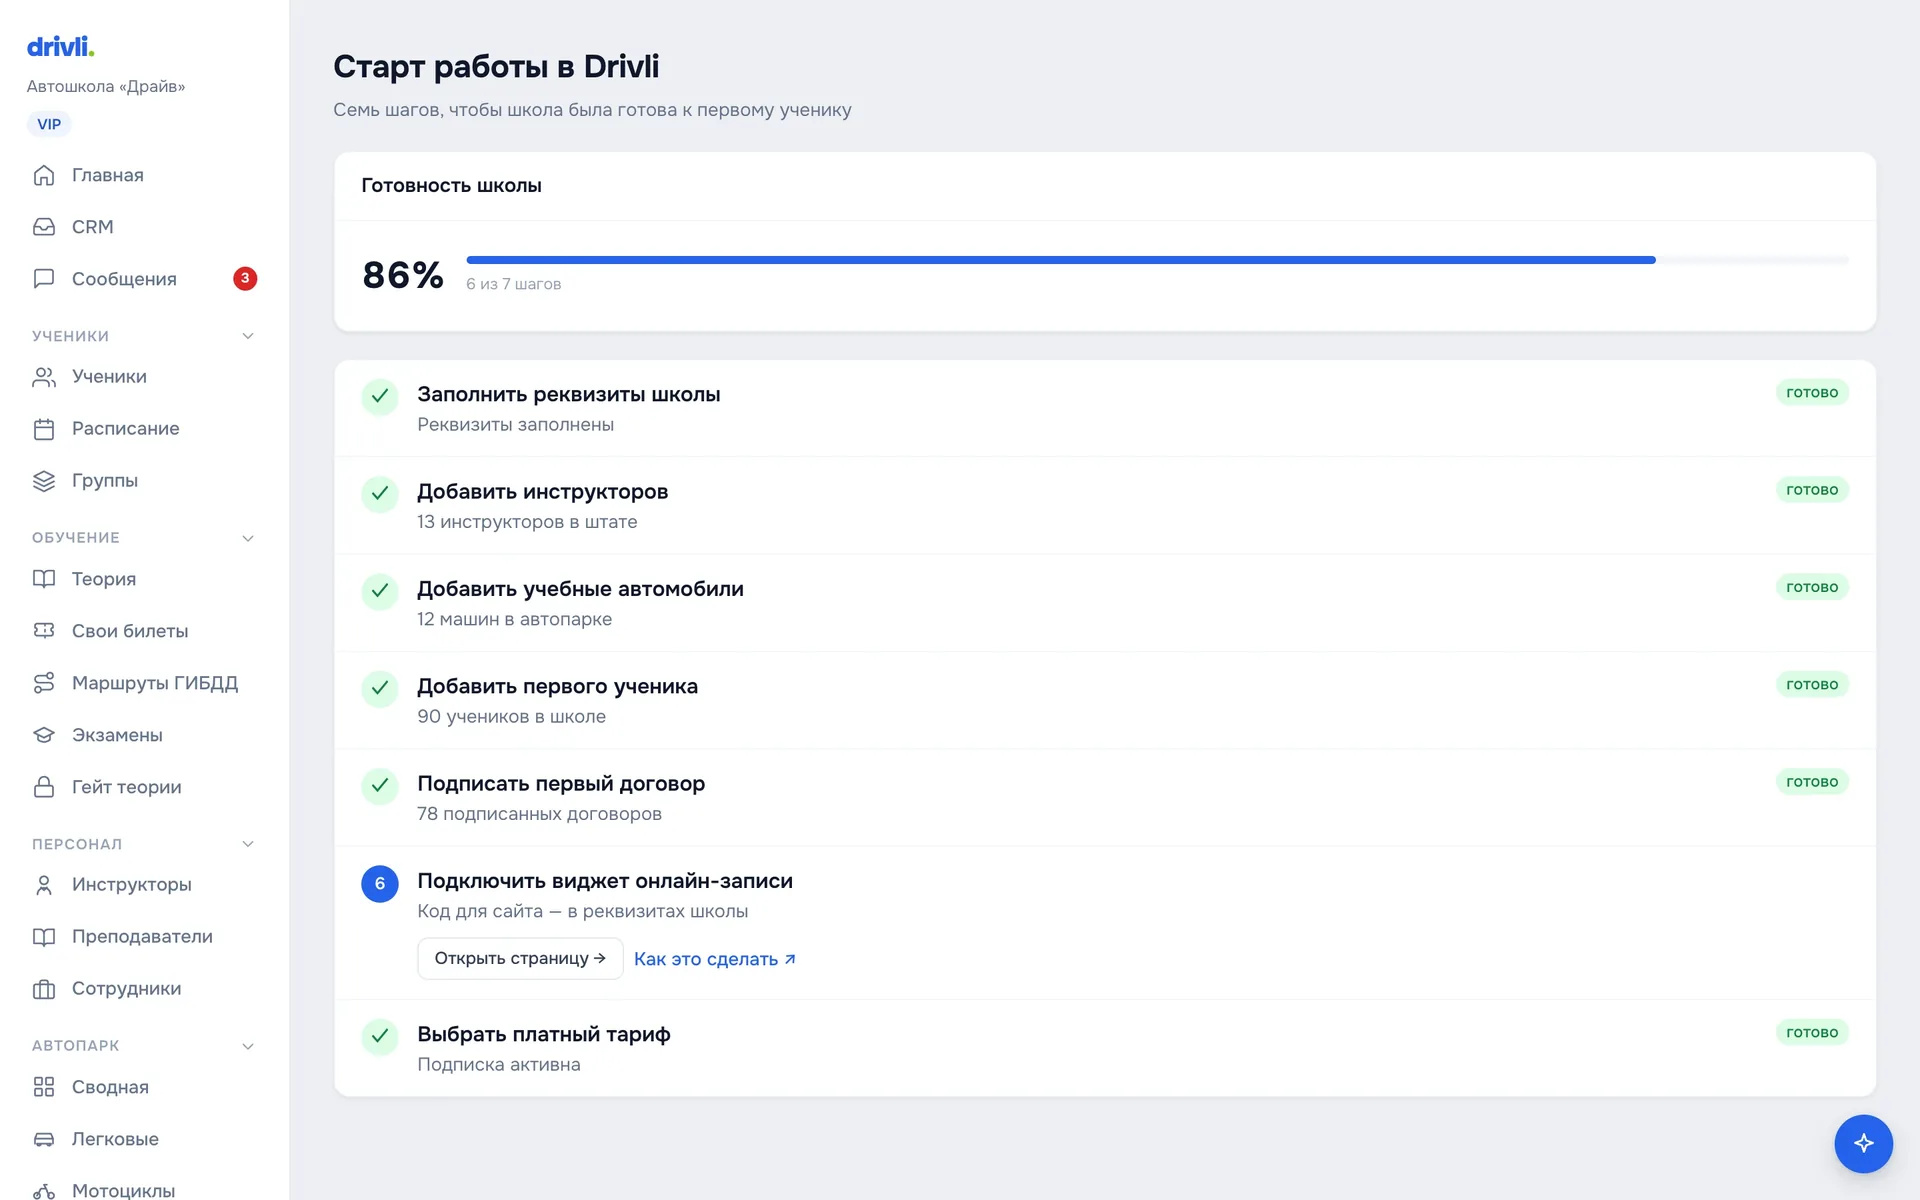Click the text Реквизиты заполнены
Screen dimensions: 1920x1200
pyautogui.click(x=515, y=425)
